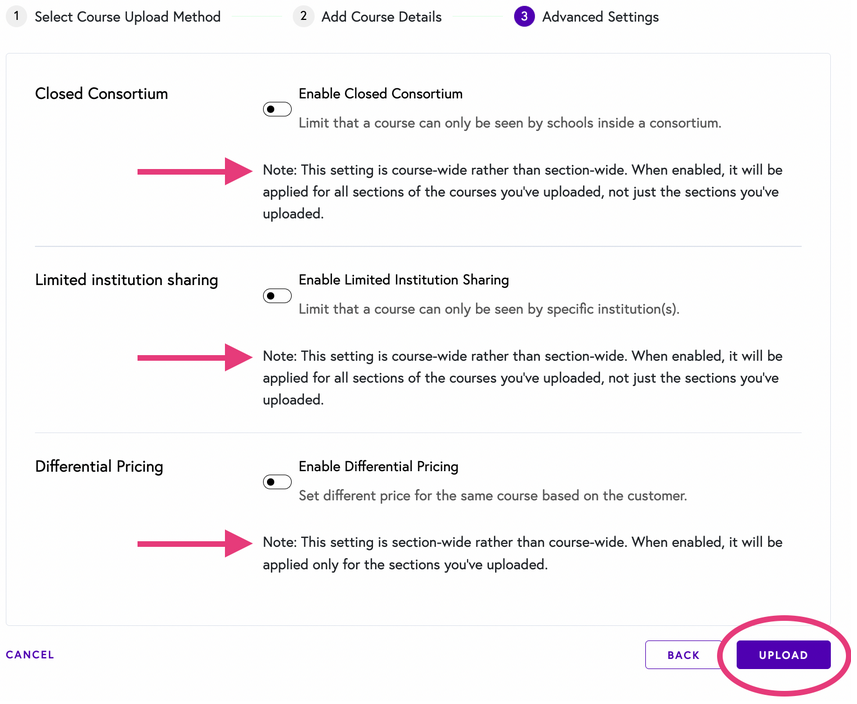Click the "Enable Differential Pricing" label text

tap(378, 466)
